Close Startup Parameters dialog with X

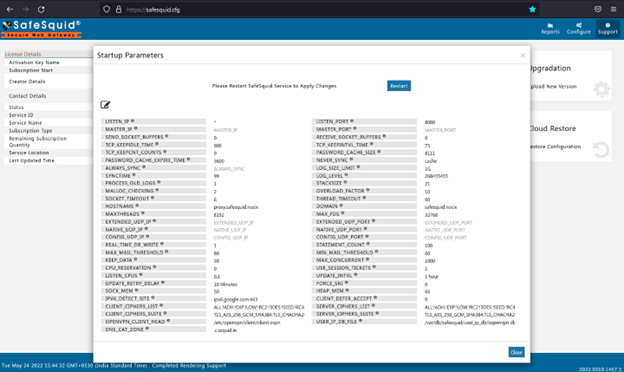523,55
